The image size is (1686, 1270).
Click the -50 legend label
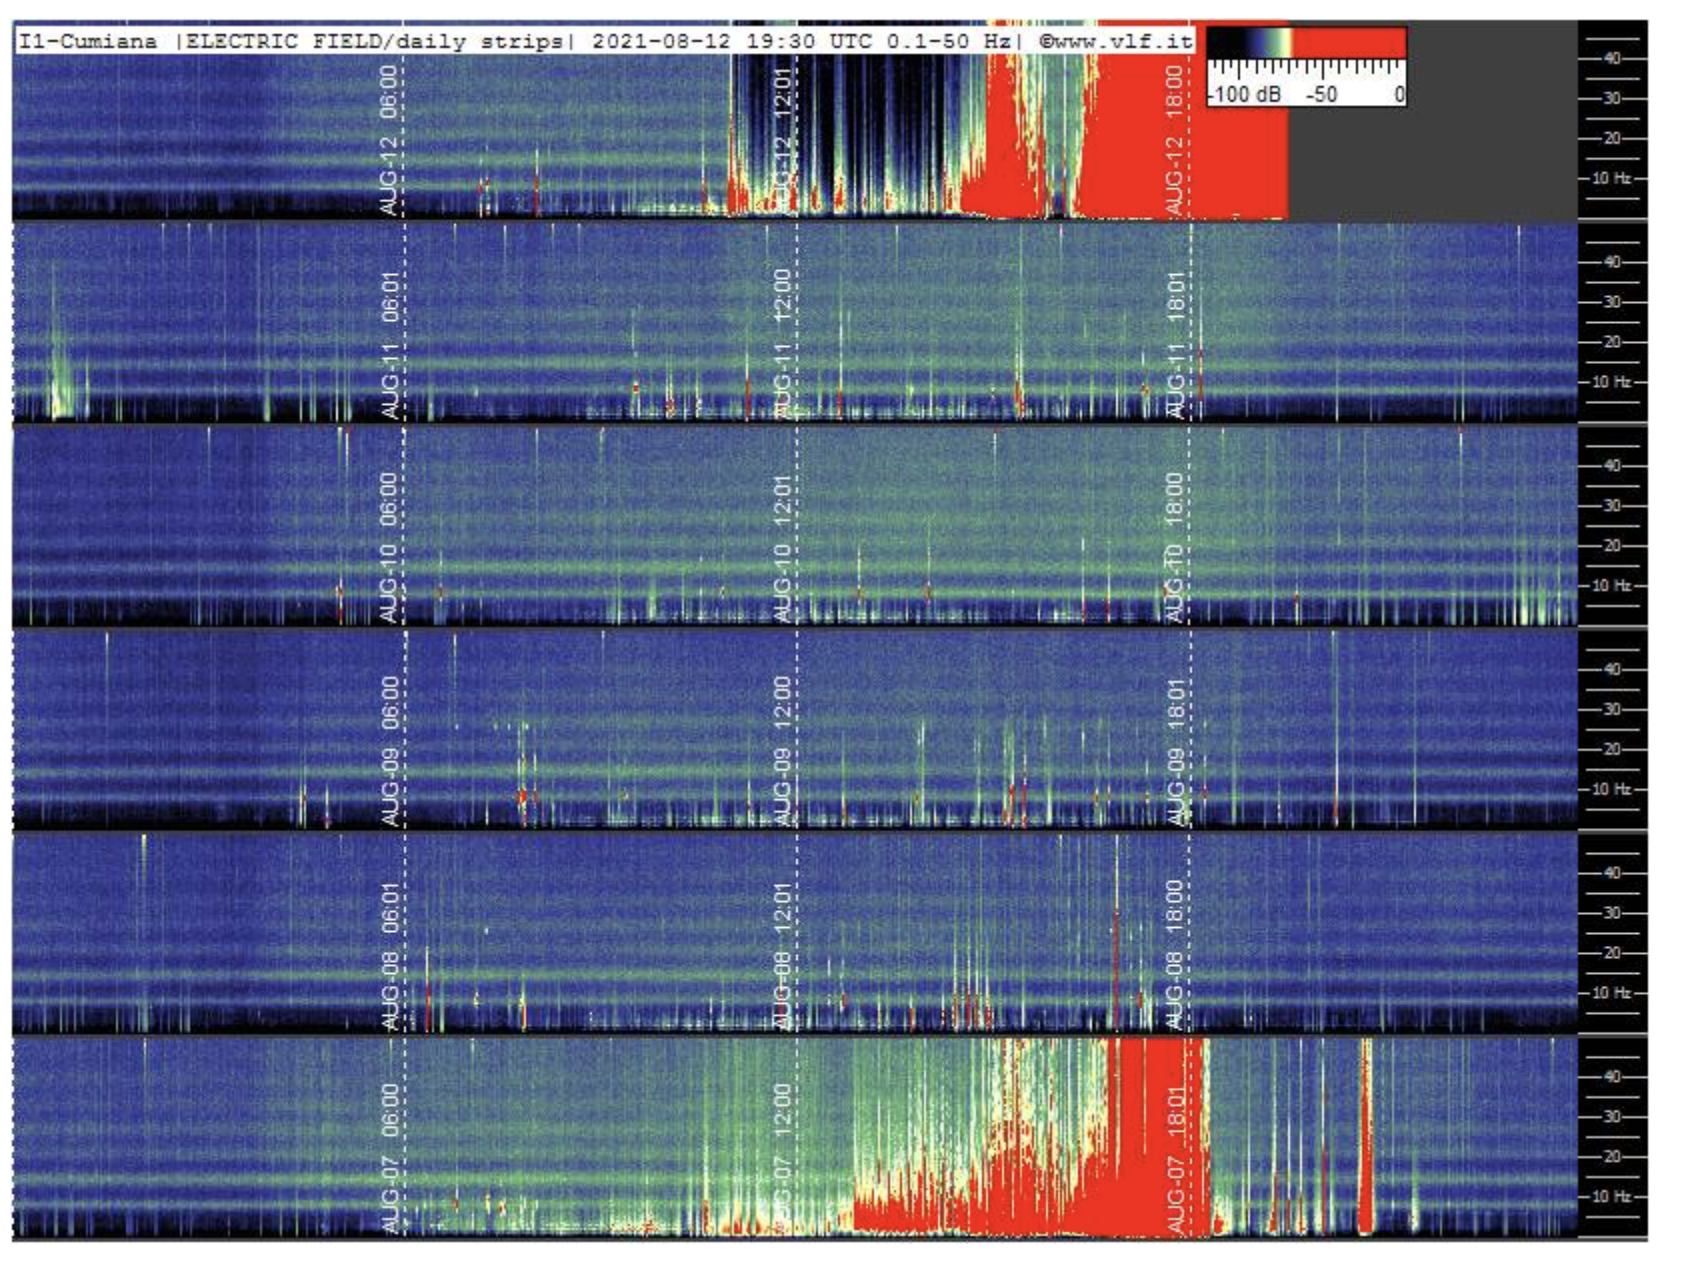1321,94
